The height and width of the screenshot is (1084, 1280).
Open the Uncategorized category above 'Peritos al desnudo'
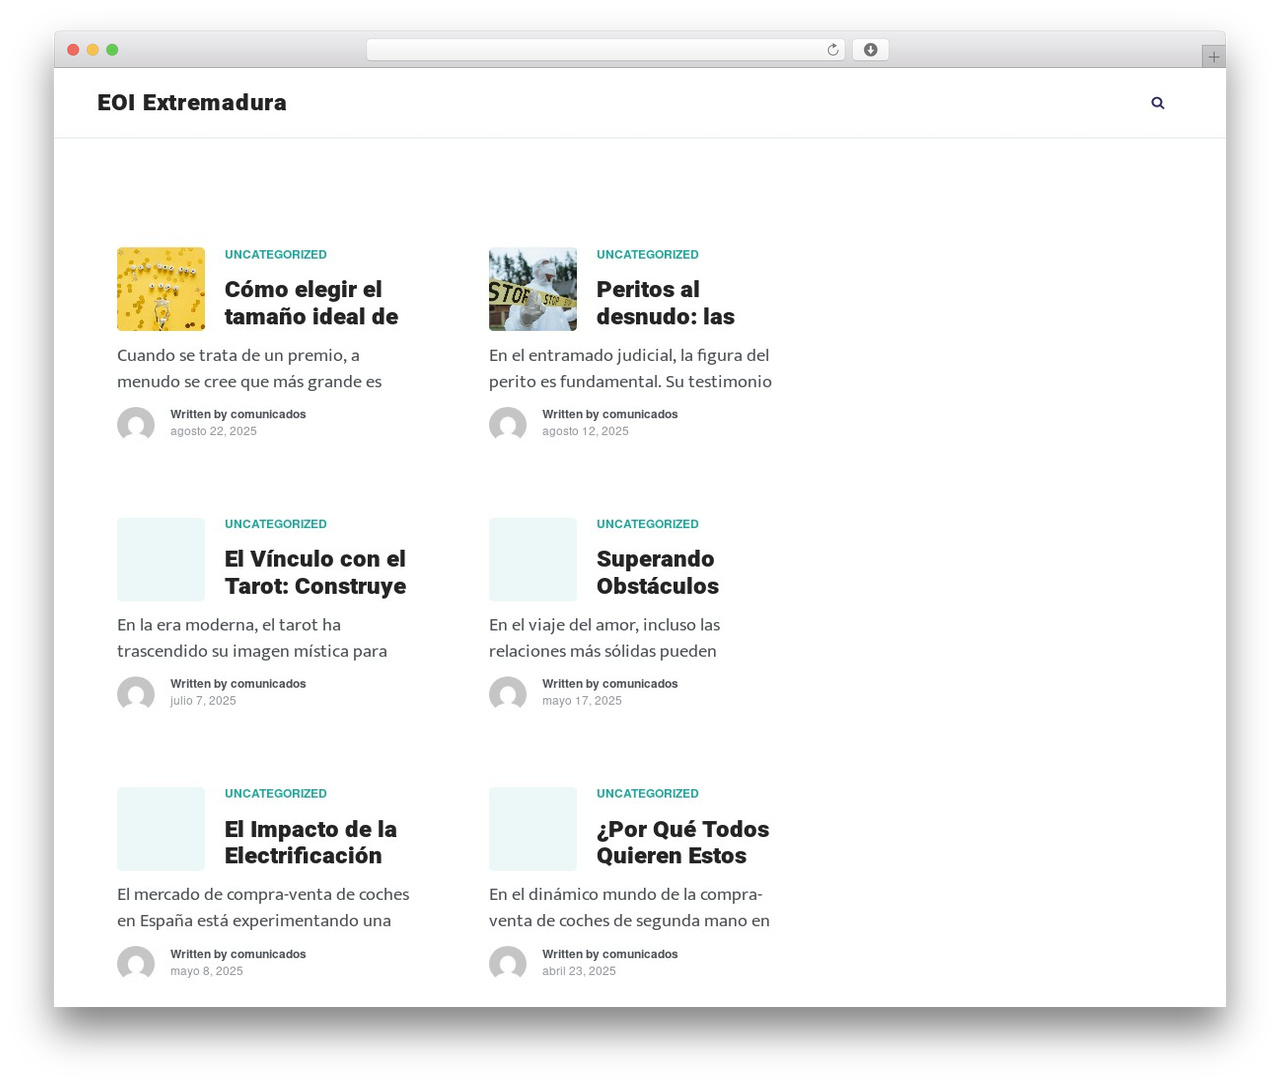pyautogui.click(x=648, y=255)
